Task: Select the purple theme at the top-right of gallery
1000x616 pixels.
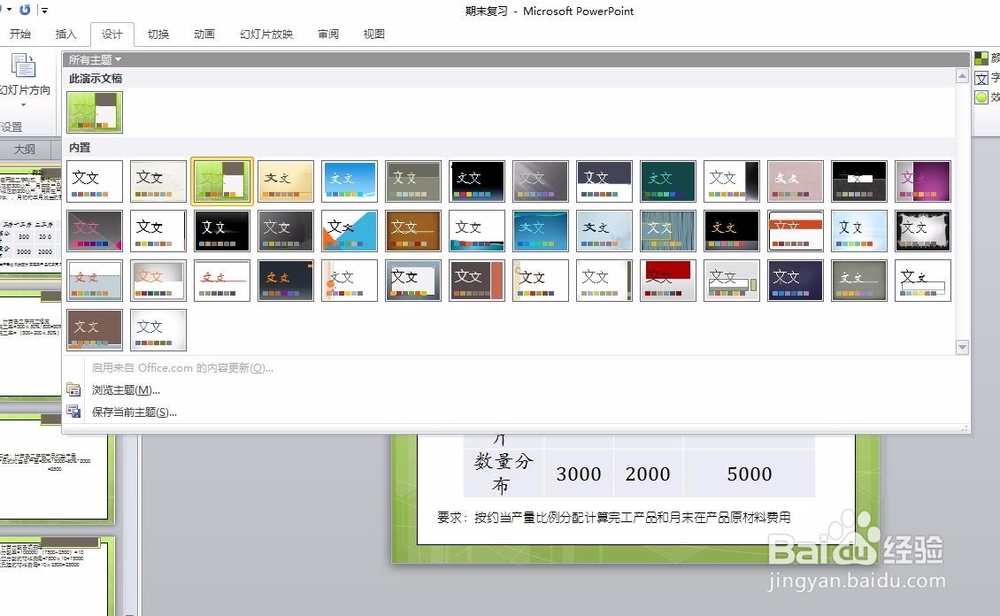Action: coord(922,180)
